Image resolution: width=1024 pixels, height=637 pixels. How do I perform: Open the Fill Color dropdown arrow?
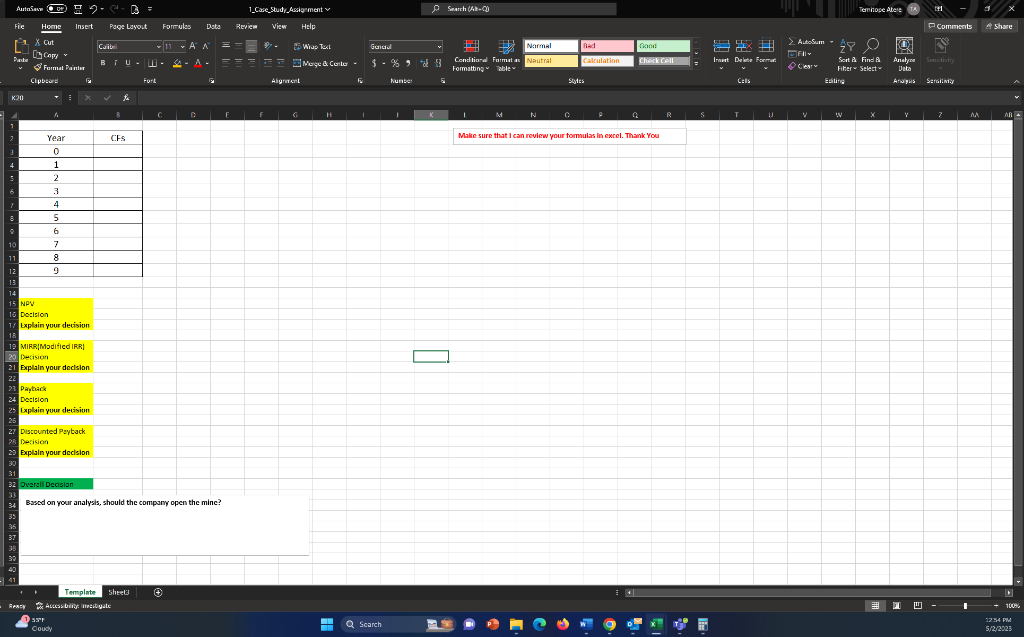click(x=187, y=63)
